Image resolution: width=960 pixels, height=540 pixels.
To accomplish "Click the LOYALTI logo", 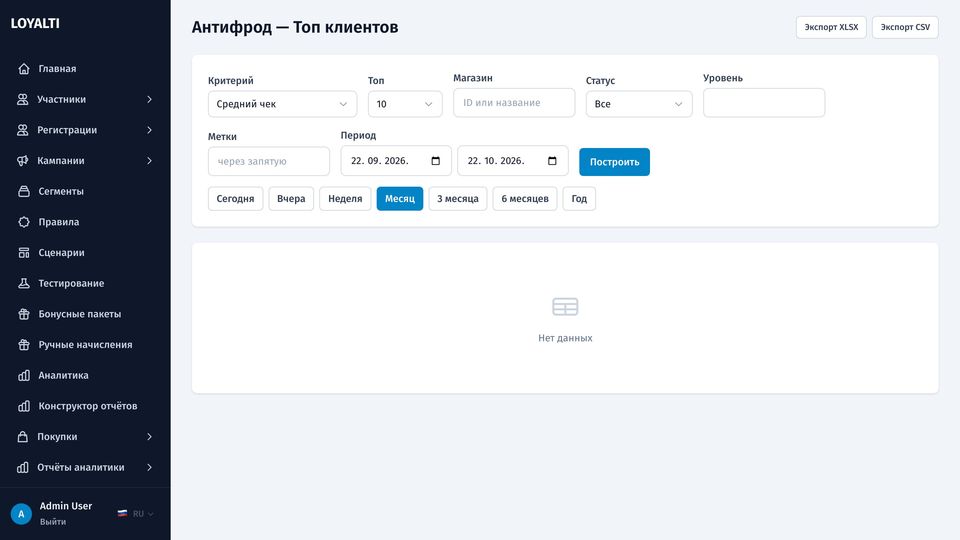I will point(35,23).
